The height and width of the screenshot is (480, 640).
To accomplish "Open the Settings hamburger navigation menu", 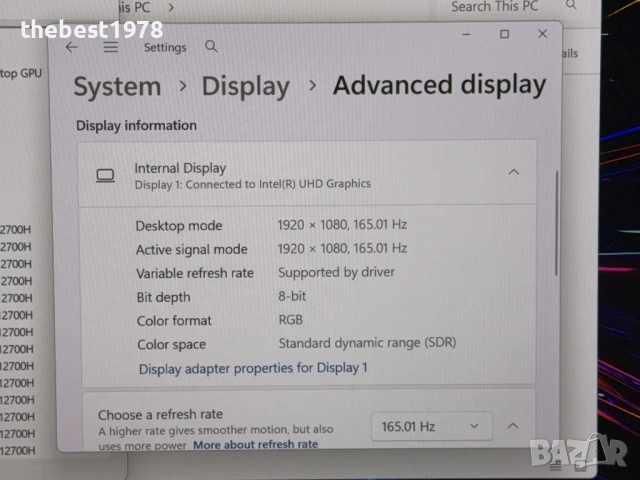I will click(x=110, y=47).
